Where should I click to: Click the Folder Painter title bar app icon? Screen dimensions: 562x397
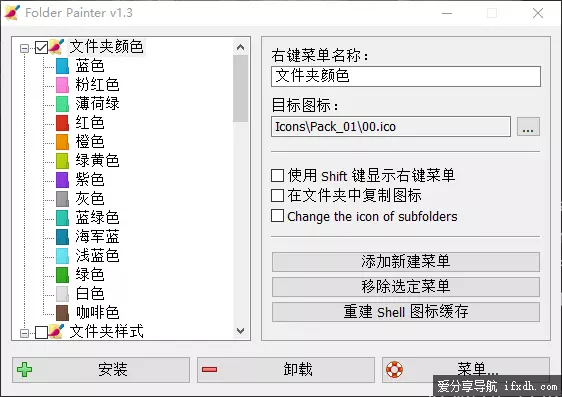pyautogui.click(x=12, y=13)
